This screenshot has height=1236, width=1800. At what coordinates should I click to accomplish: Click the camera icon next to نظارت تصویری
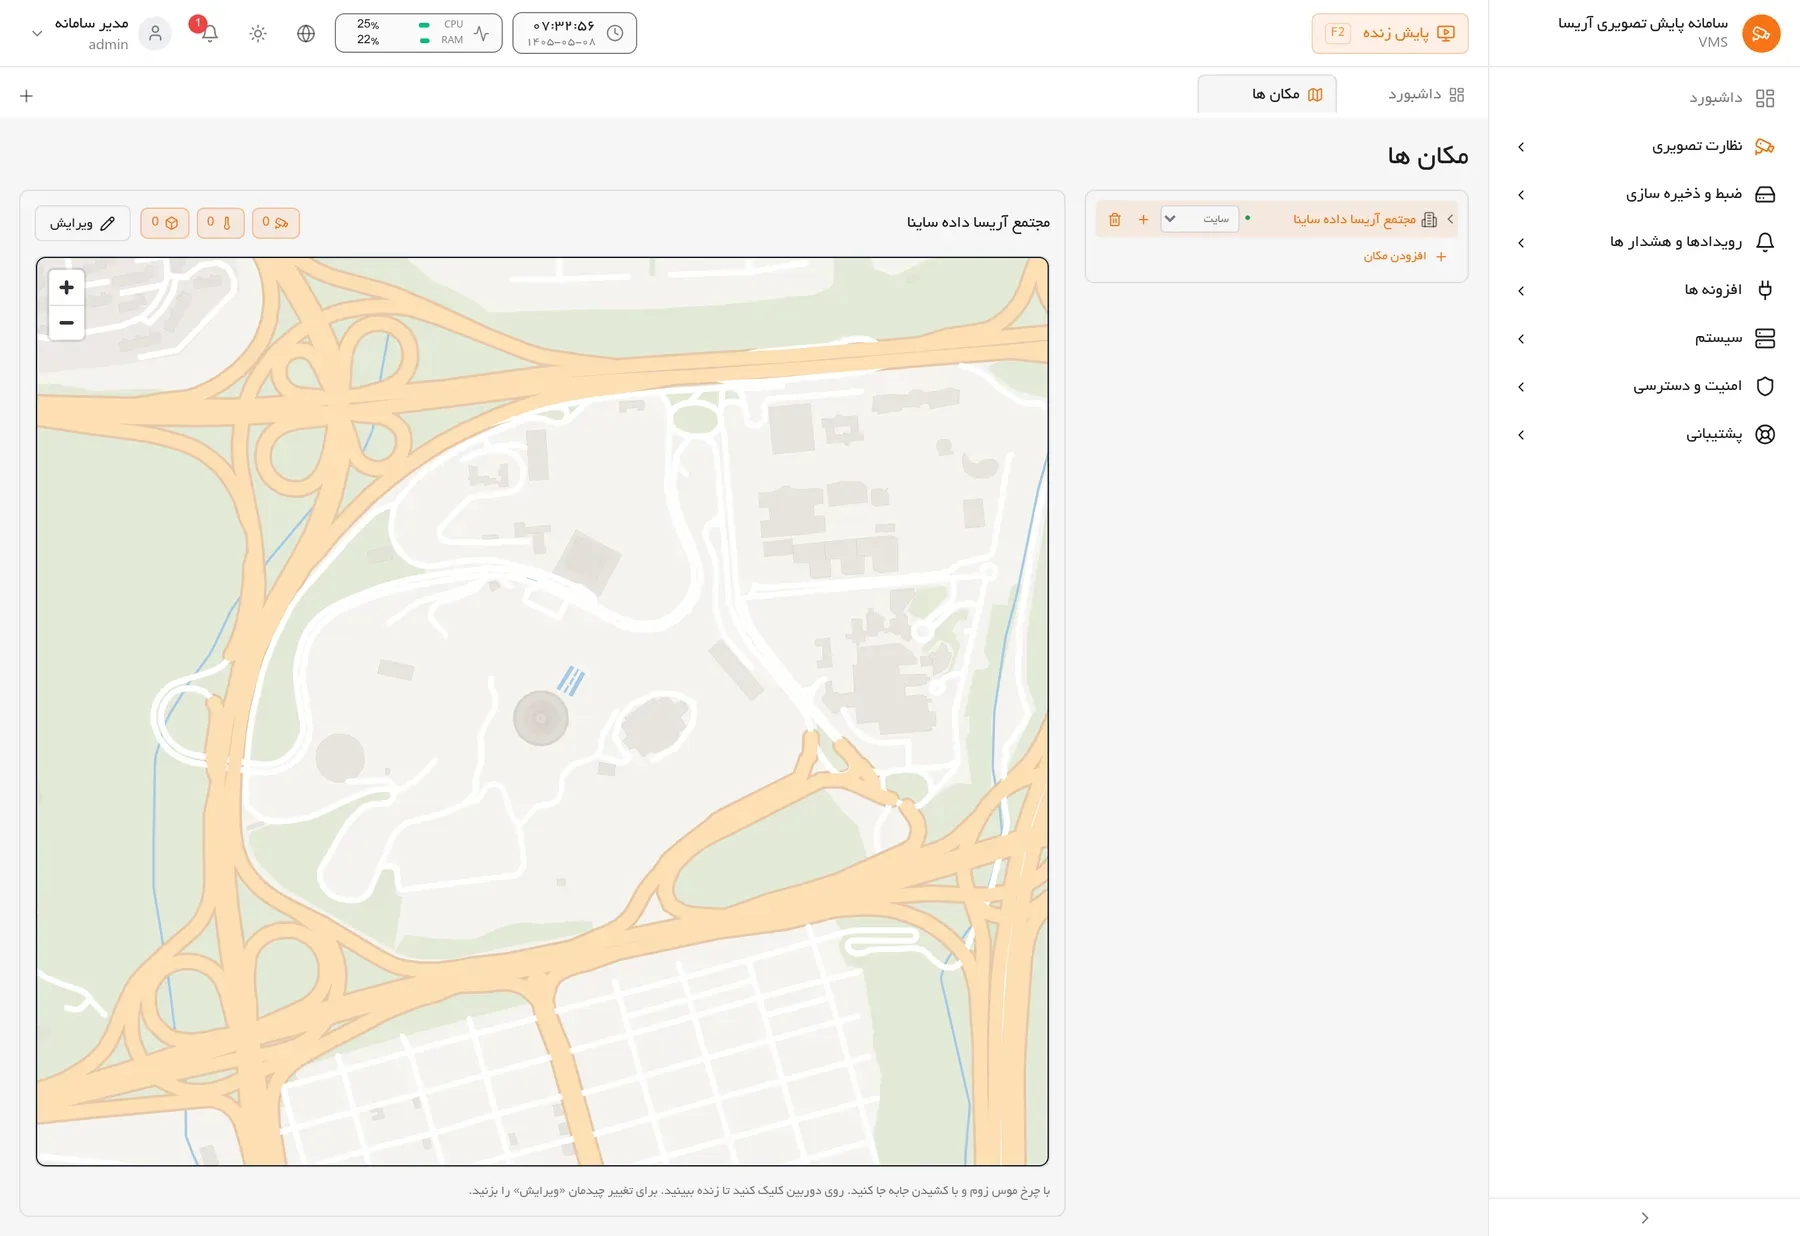pos(1765,146)
